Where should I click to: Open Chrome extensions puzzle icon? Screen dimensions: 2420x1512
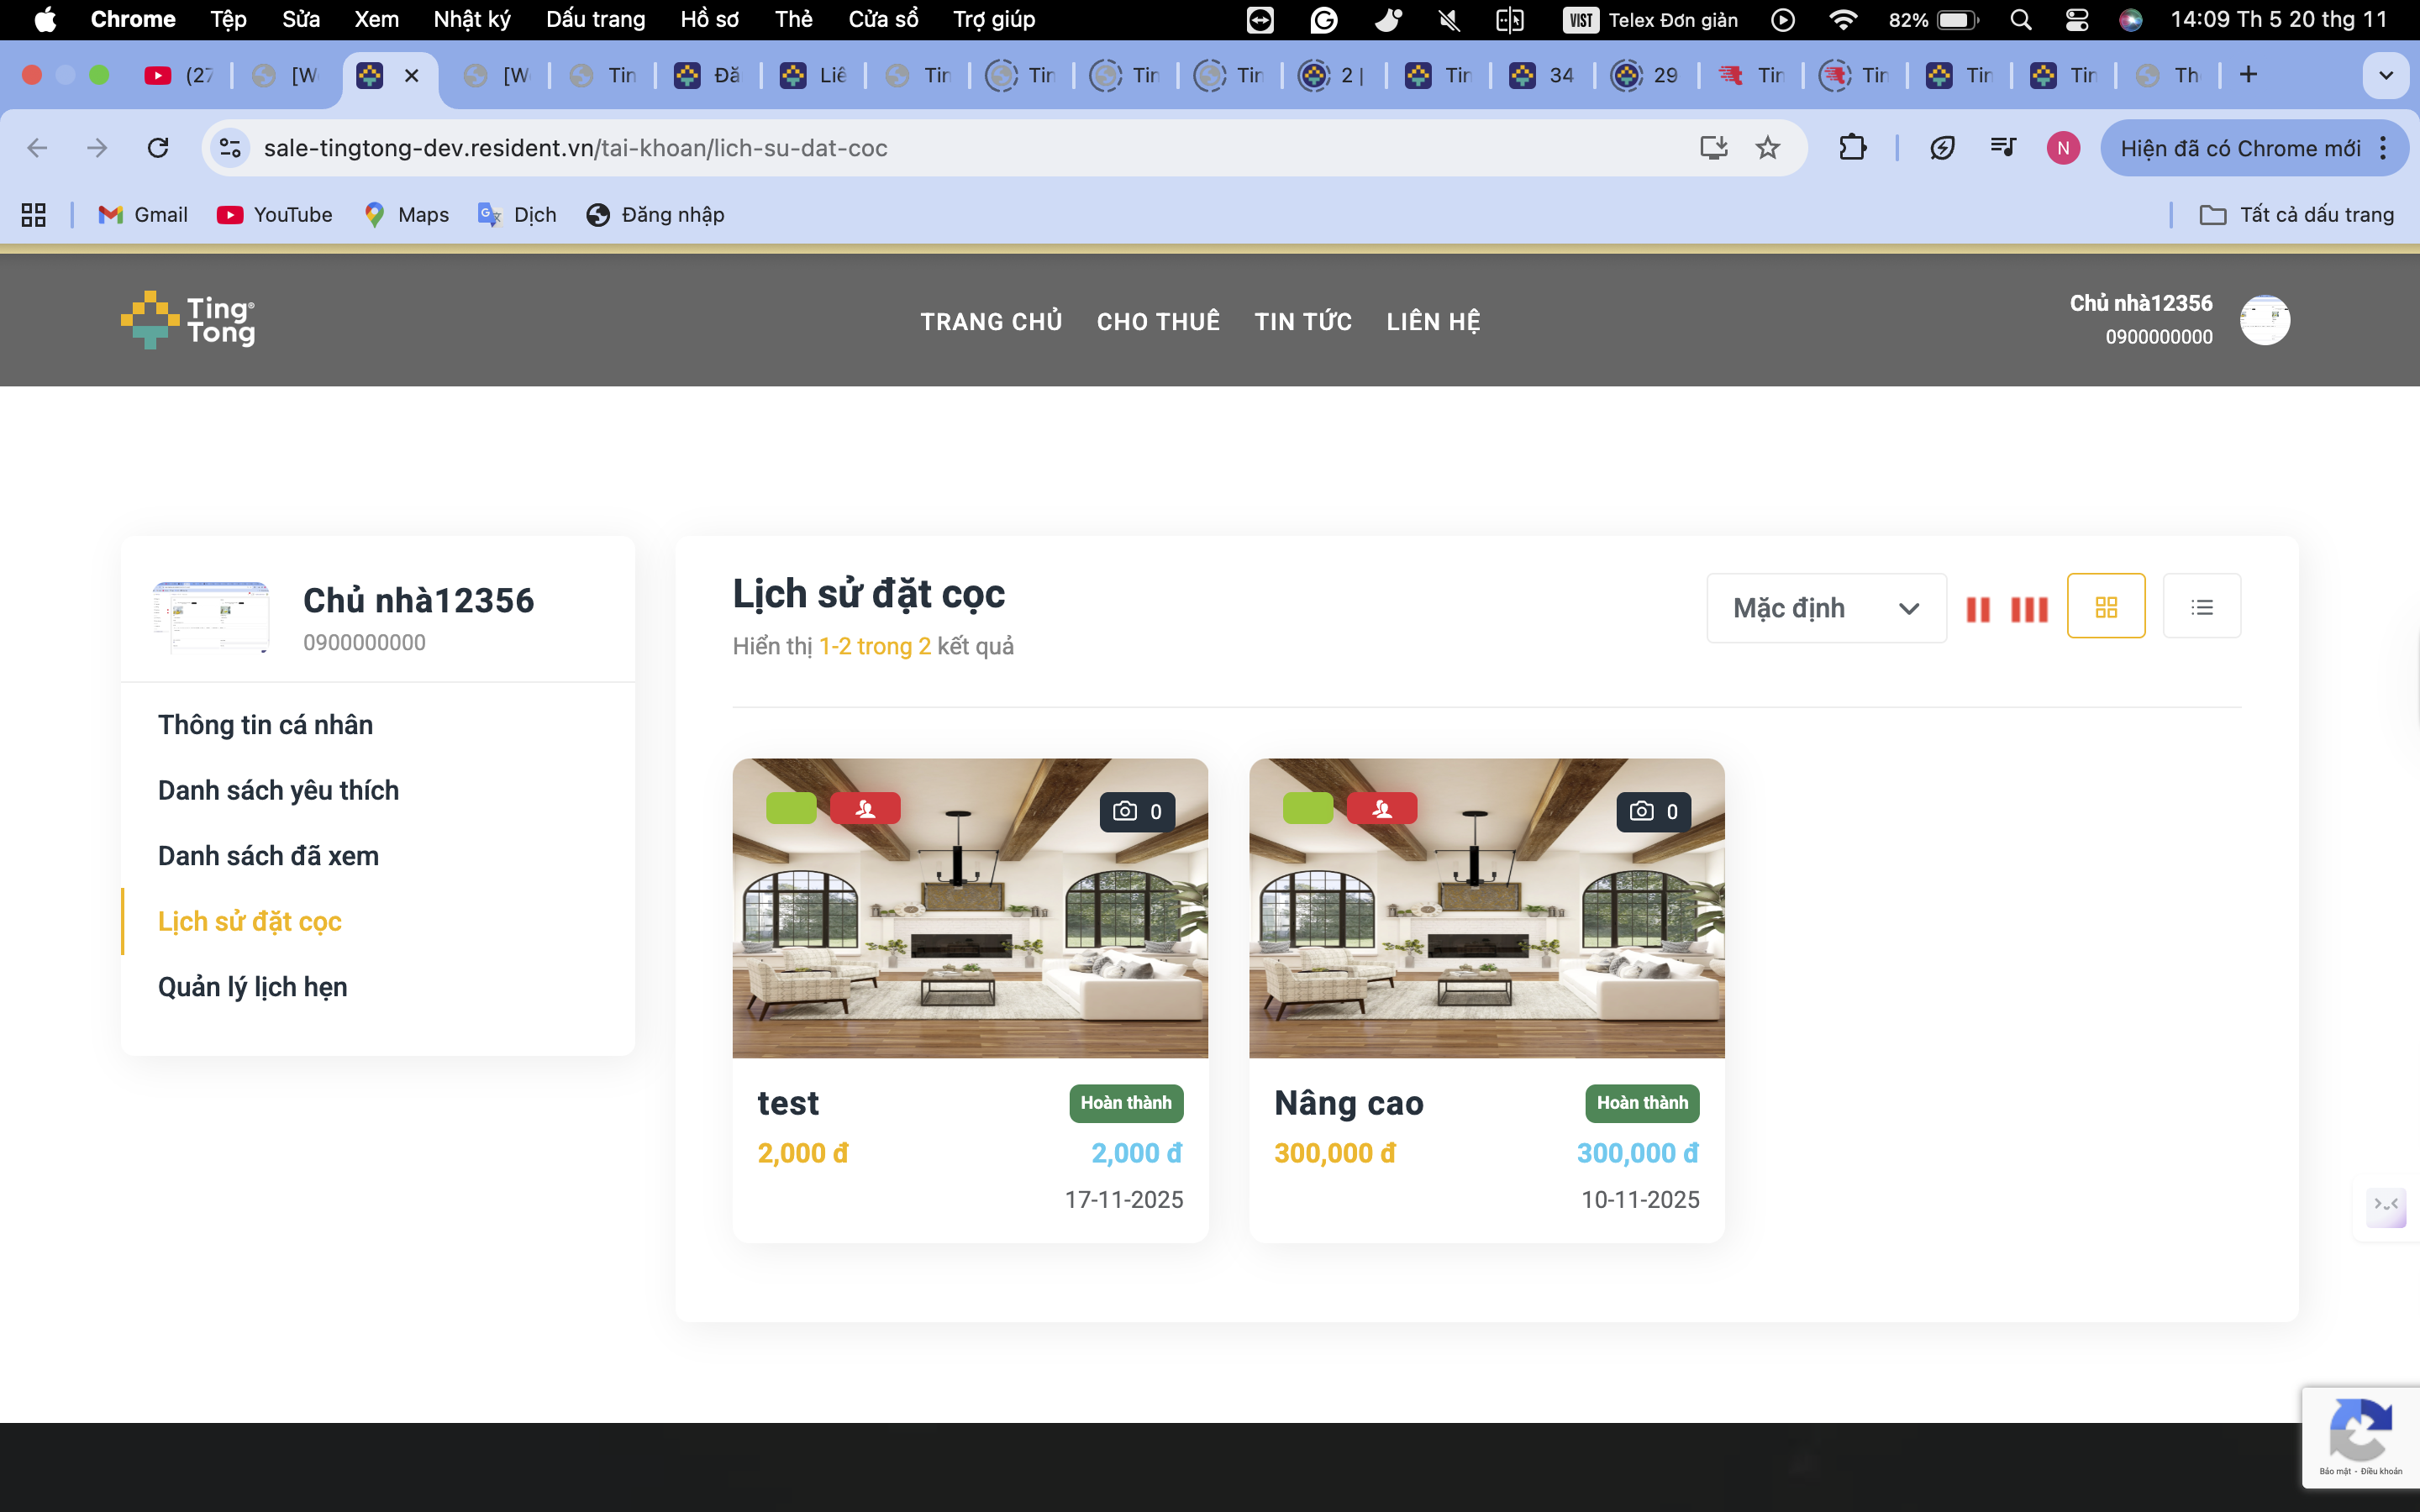[1851, 148]
